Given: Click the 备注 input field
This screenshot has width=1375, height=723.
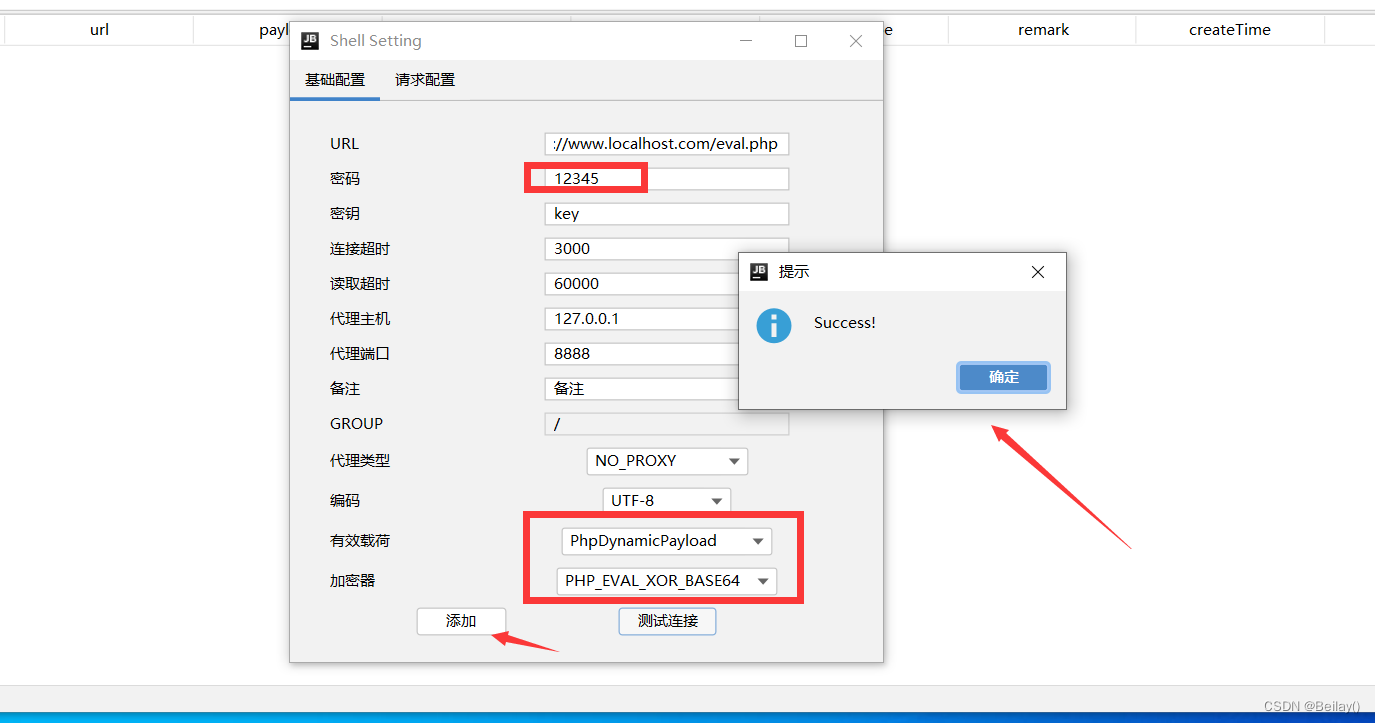Looking at the screenshot, I should pos(643,389).
